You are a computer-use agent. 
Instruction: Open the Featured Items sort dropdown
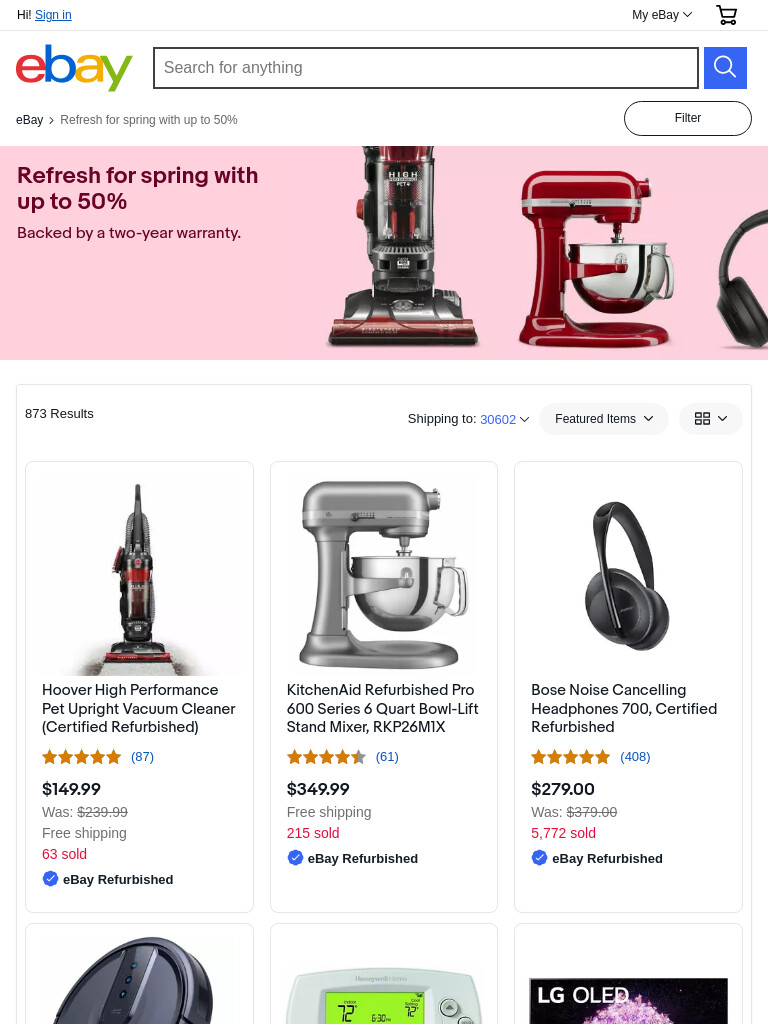[603, 419]
